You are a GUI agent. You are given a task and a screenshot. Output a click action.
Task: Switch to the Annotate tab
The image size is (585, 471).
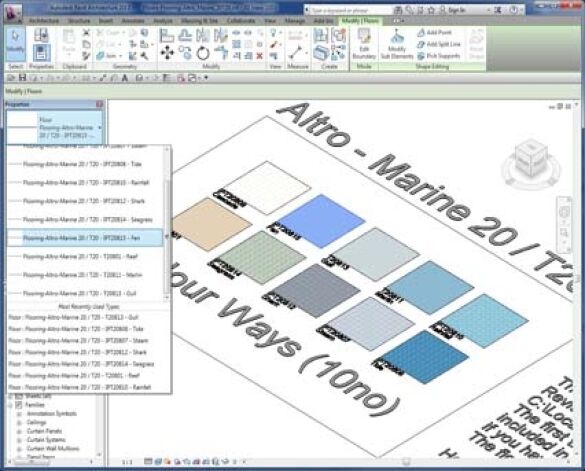pyautogui.click(x=133, y=21)
